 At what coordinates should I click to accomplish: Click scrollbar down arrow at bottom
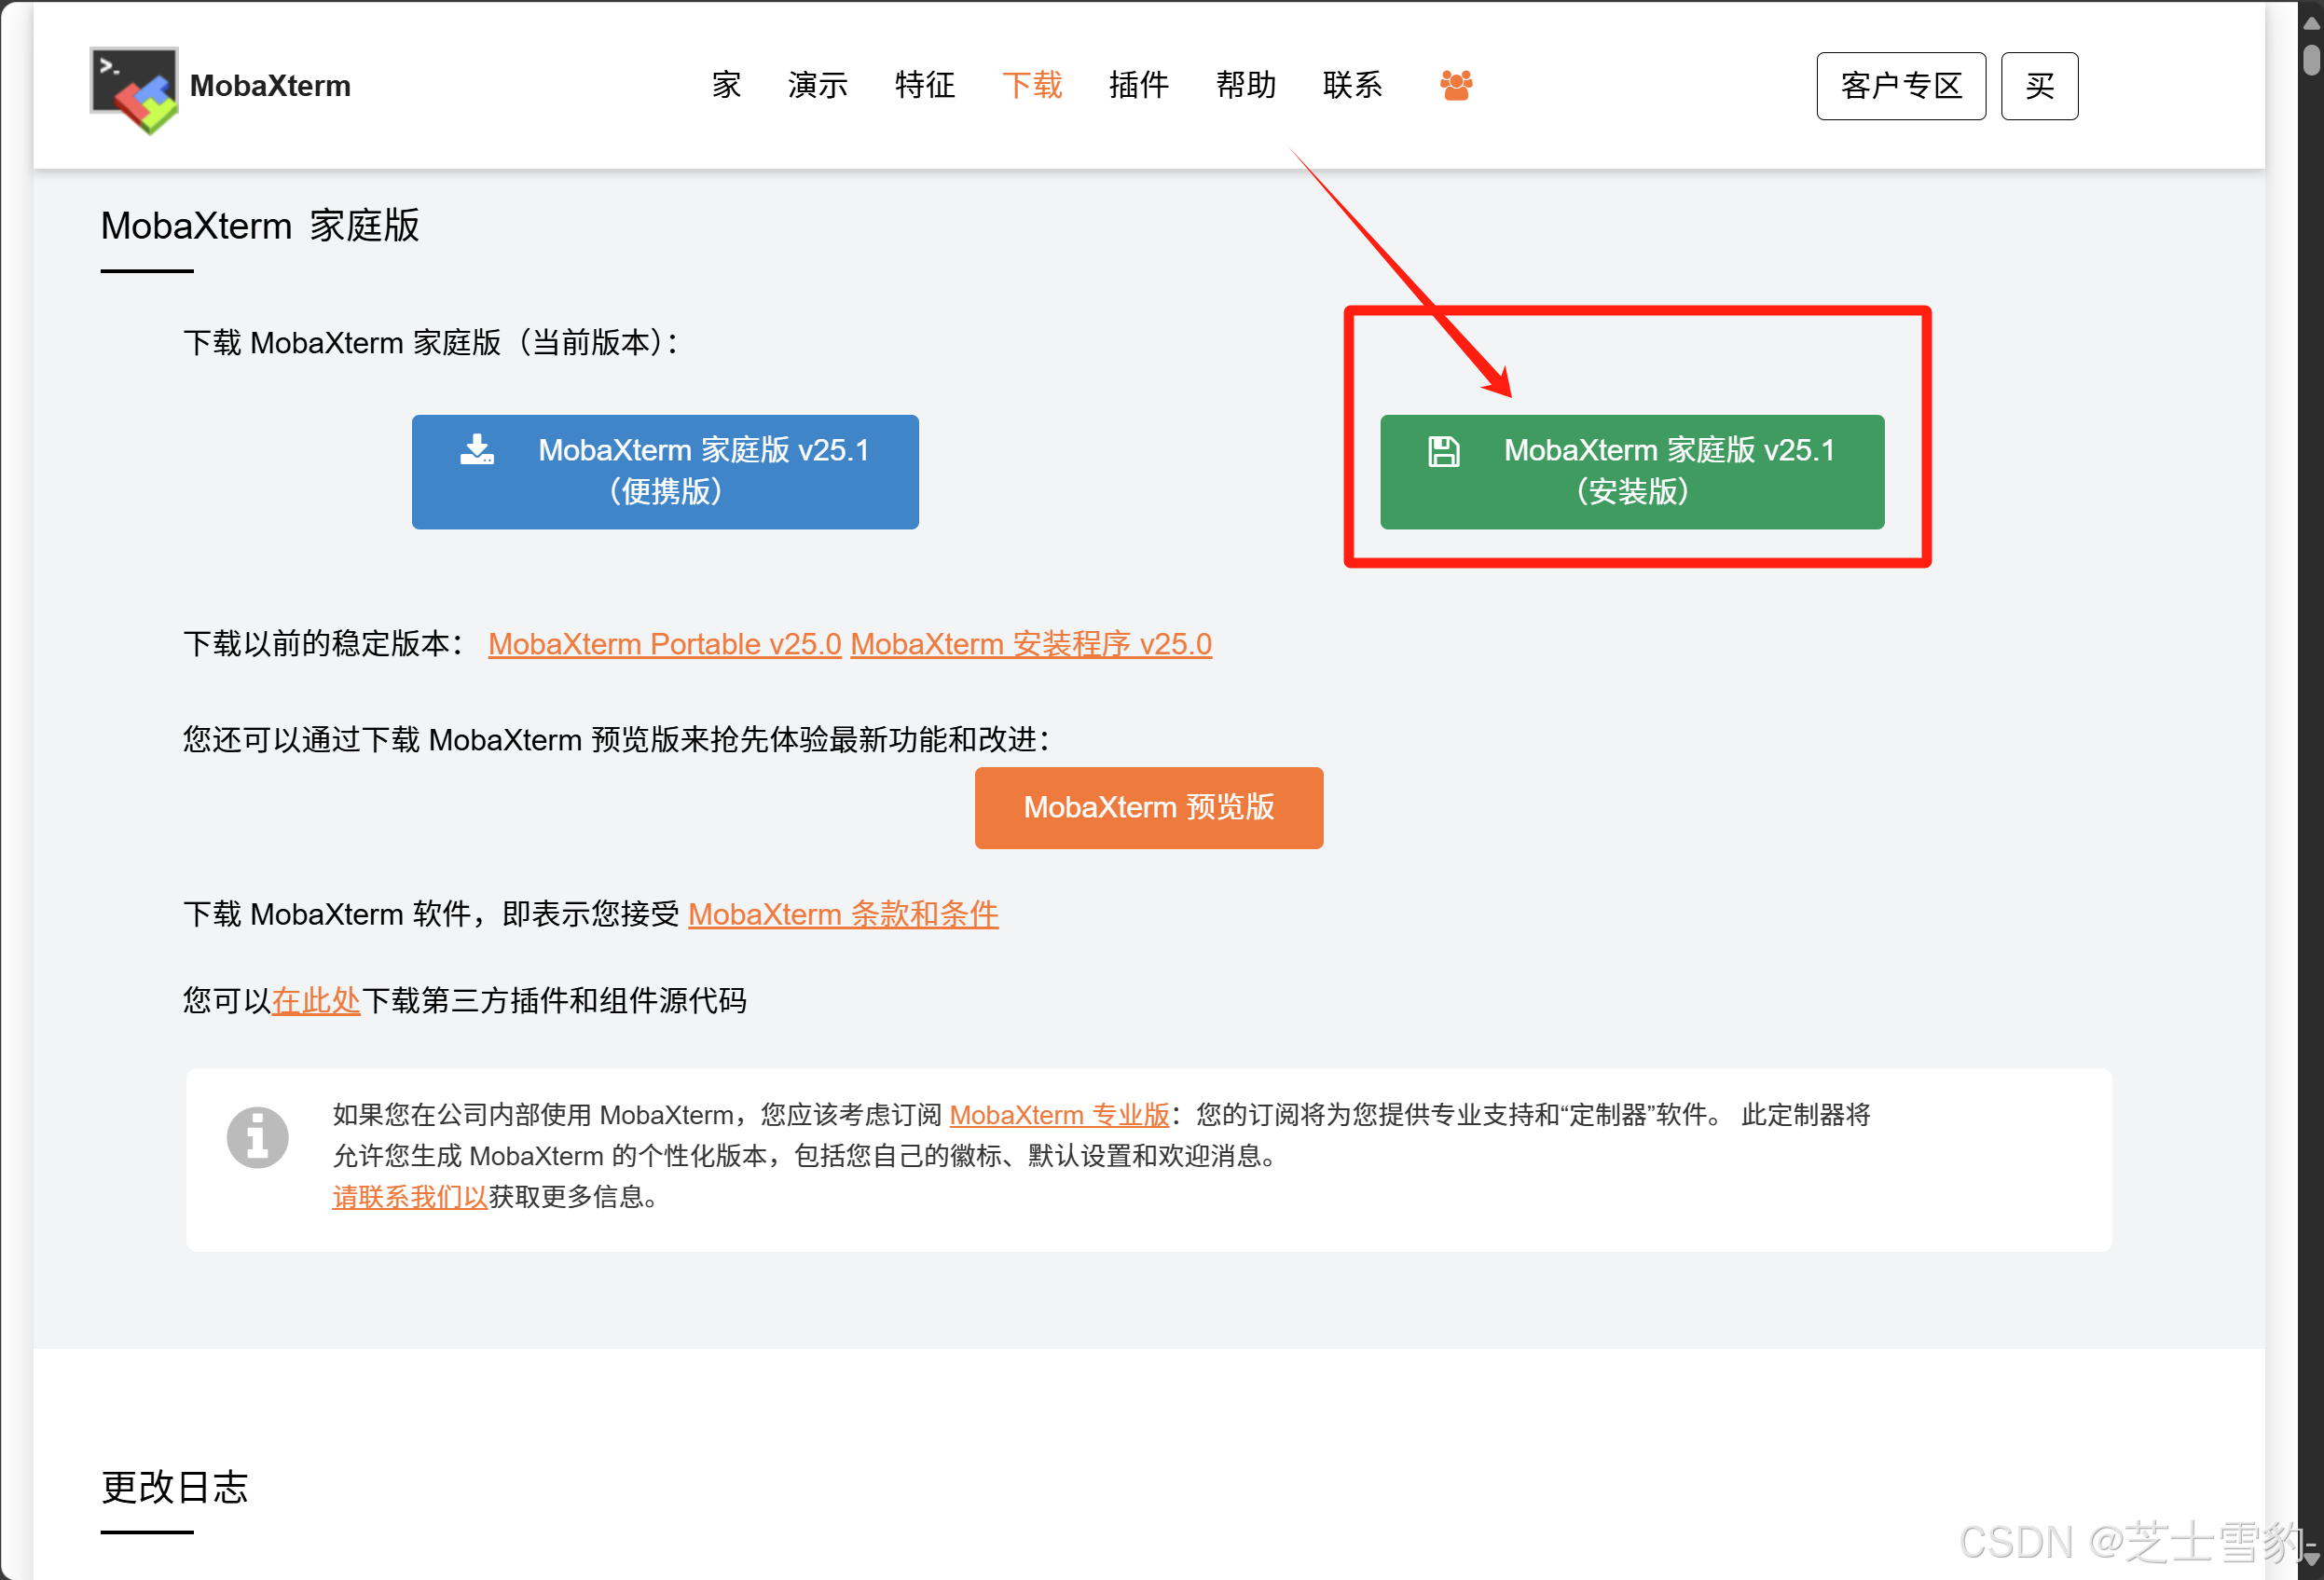pos(2311,1558)
